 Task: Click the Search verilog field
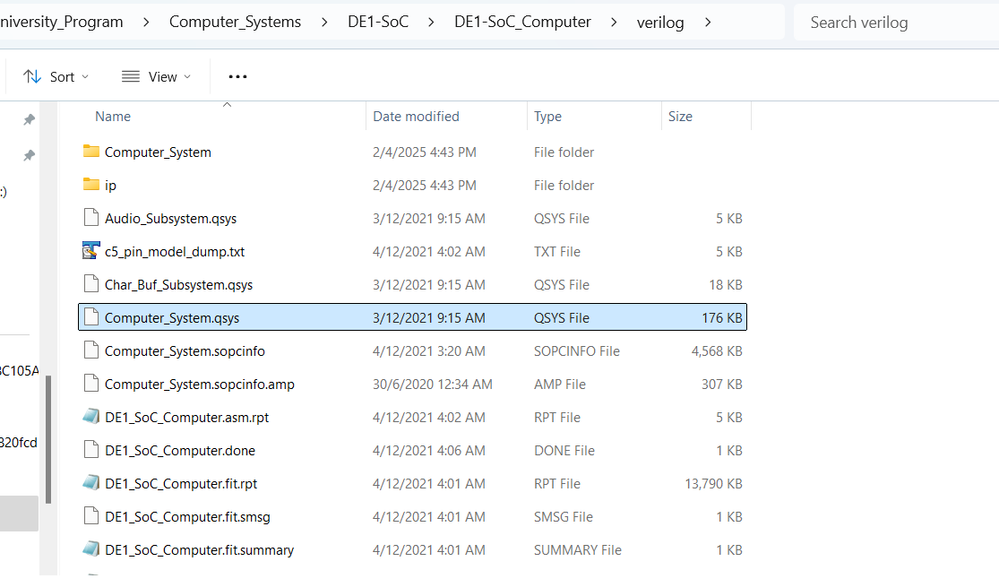click(896, 22)
